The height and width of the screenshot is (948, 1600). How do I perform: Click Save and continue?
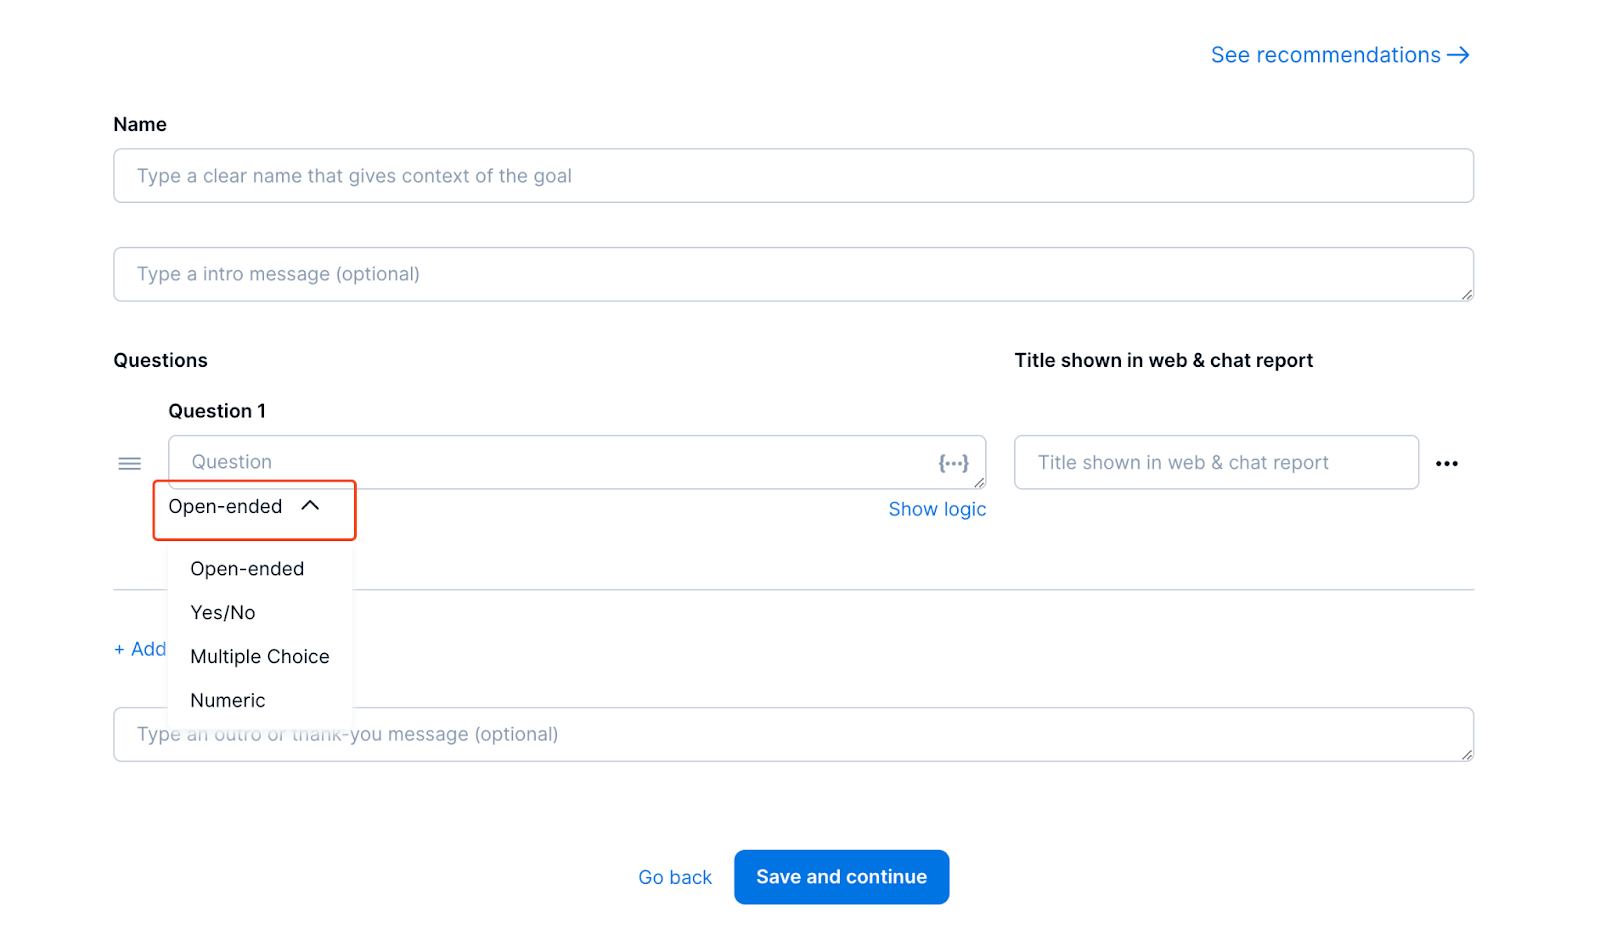click(841, 876)
